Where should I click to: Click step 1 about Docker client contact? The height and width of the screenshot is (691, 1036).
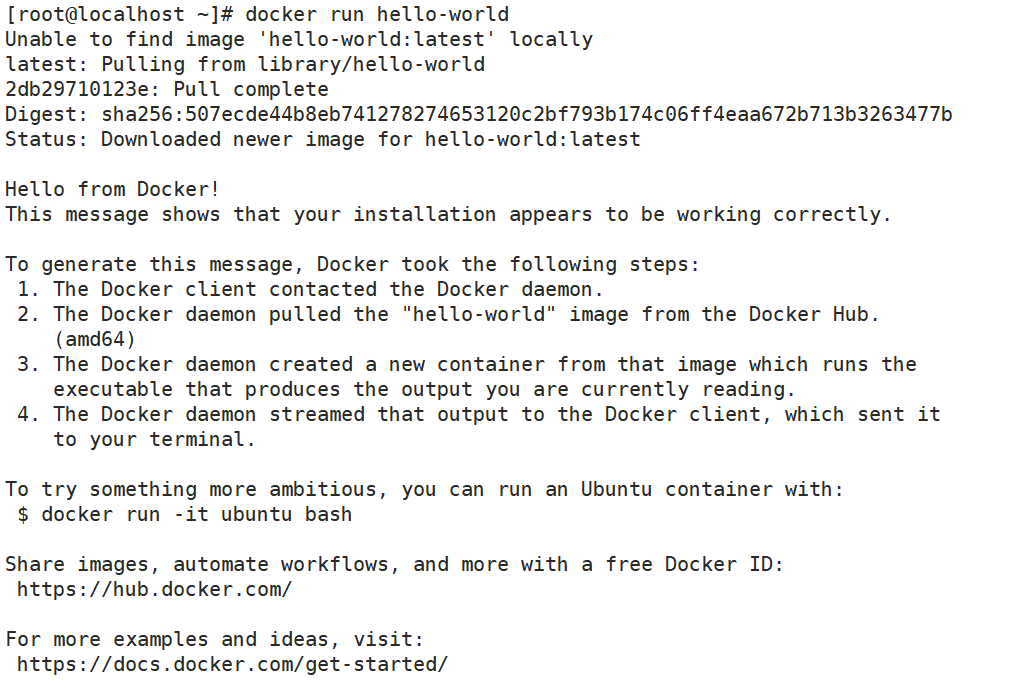328,289
